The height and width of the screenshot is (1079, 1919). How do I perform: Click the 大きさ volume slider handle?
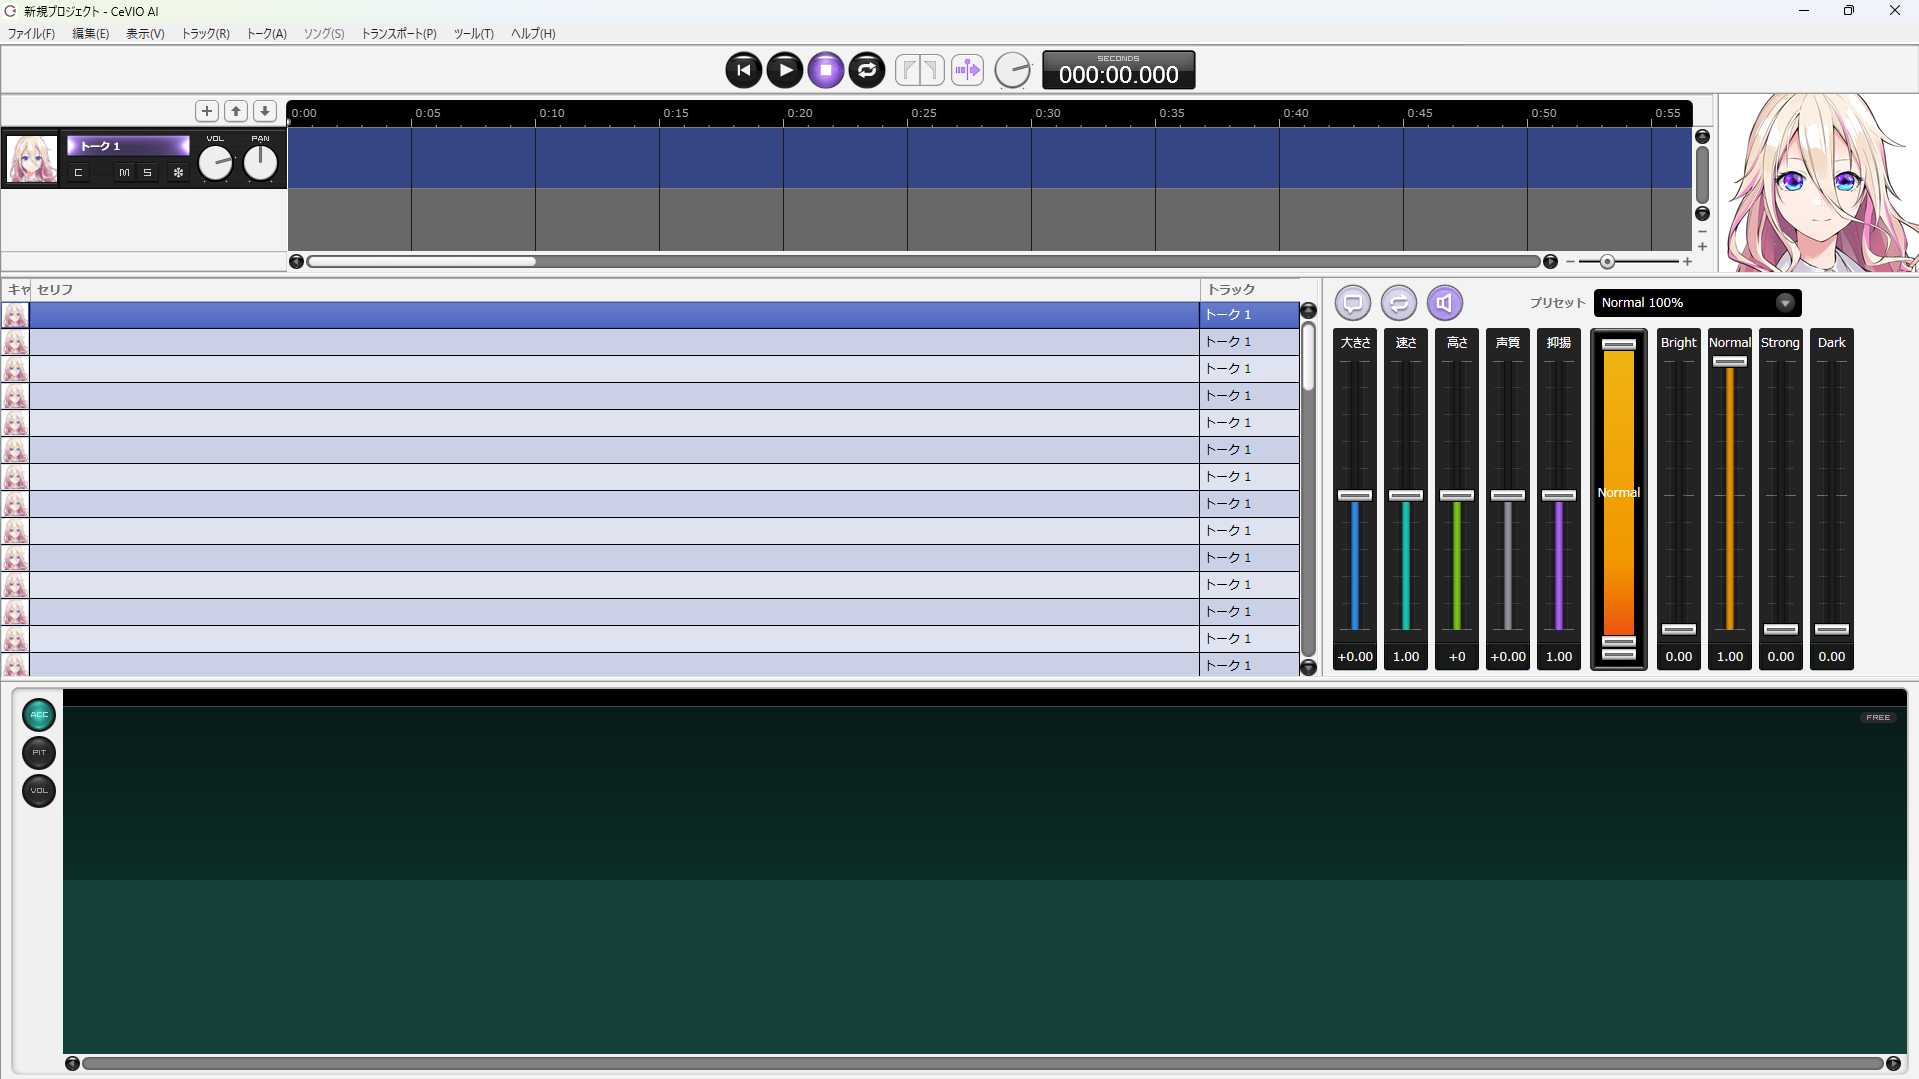tap(1354, 495)
